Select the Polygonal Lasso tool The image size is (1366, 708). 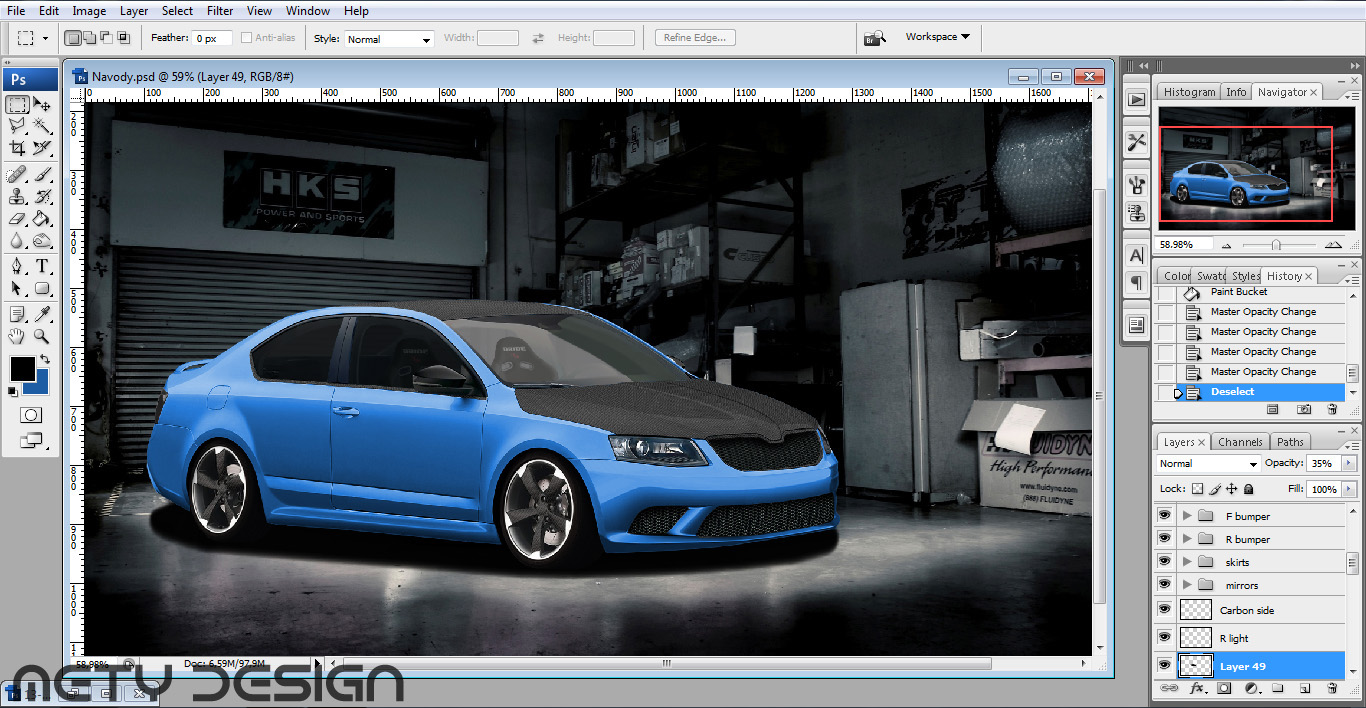tap(17, 126)
